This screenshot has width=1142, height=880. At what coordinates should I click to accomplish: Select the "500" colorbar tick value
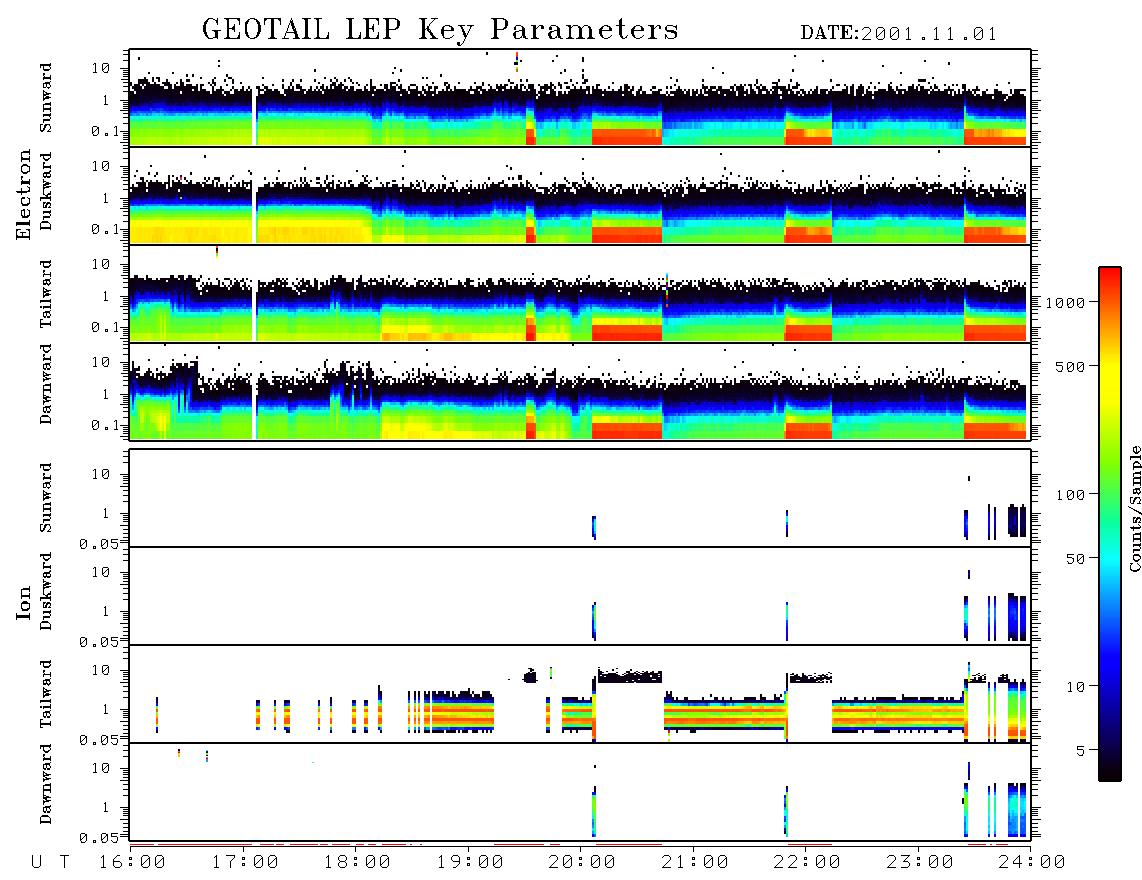(x=1070, y=366)
